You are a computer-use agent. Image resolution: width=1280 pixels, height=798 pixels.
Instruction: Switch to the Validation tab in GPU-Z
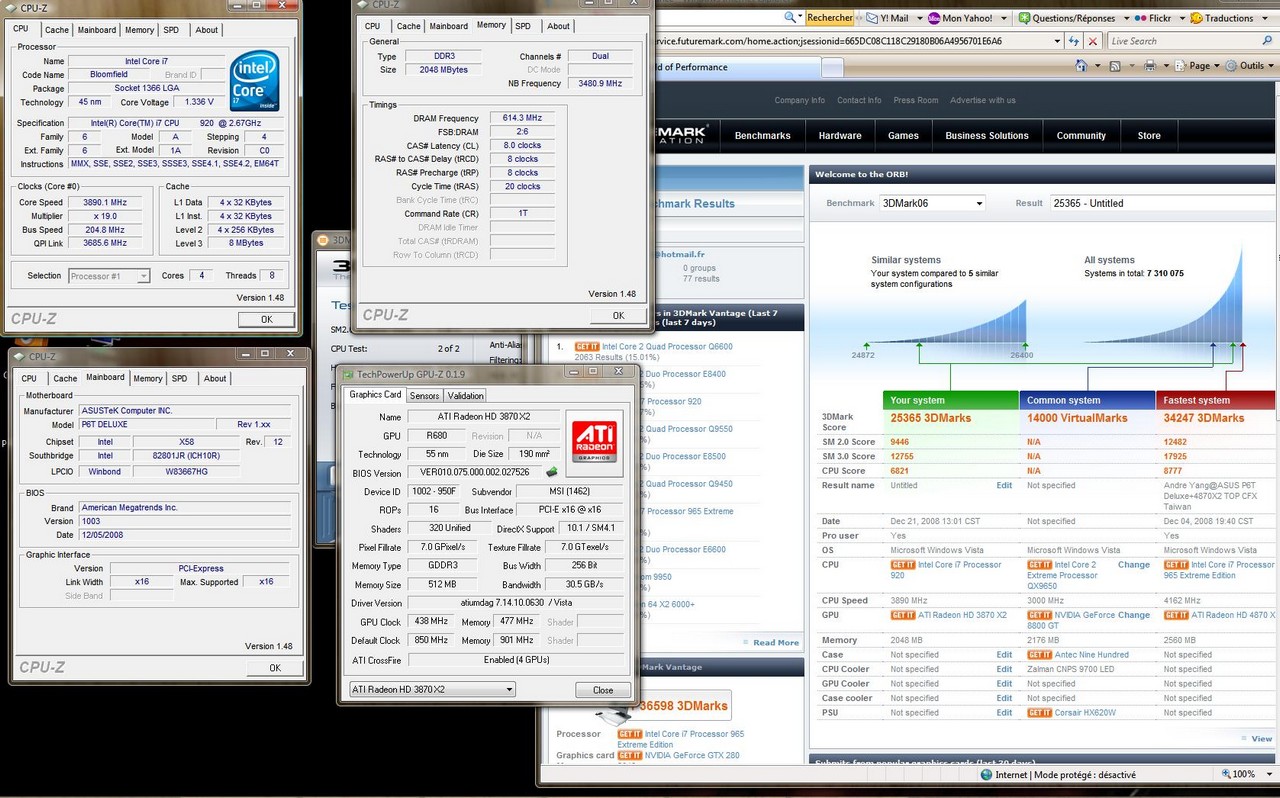[x=465, y=395]
